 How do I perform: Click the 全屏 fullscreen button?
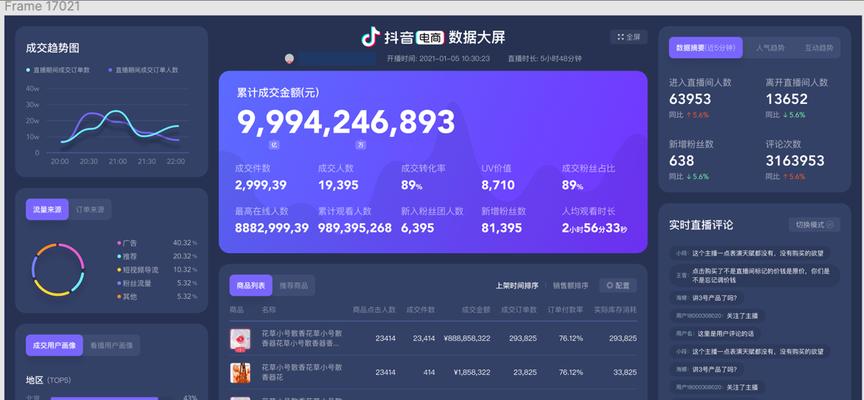(629, 37)
